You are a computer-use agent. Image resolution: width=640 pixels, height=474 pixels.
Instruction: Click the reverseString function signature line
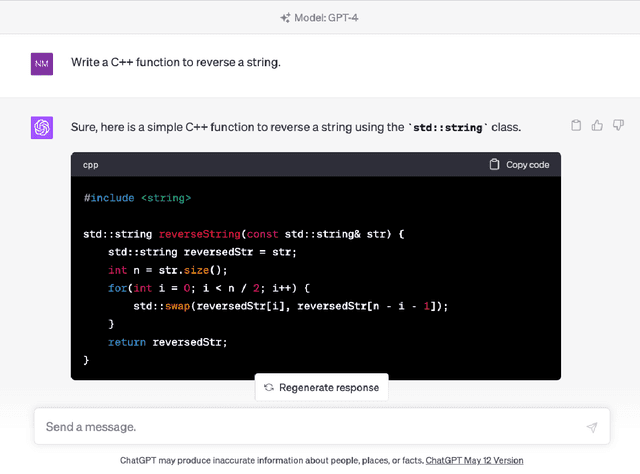tap(245, 234)
